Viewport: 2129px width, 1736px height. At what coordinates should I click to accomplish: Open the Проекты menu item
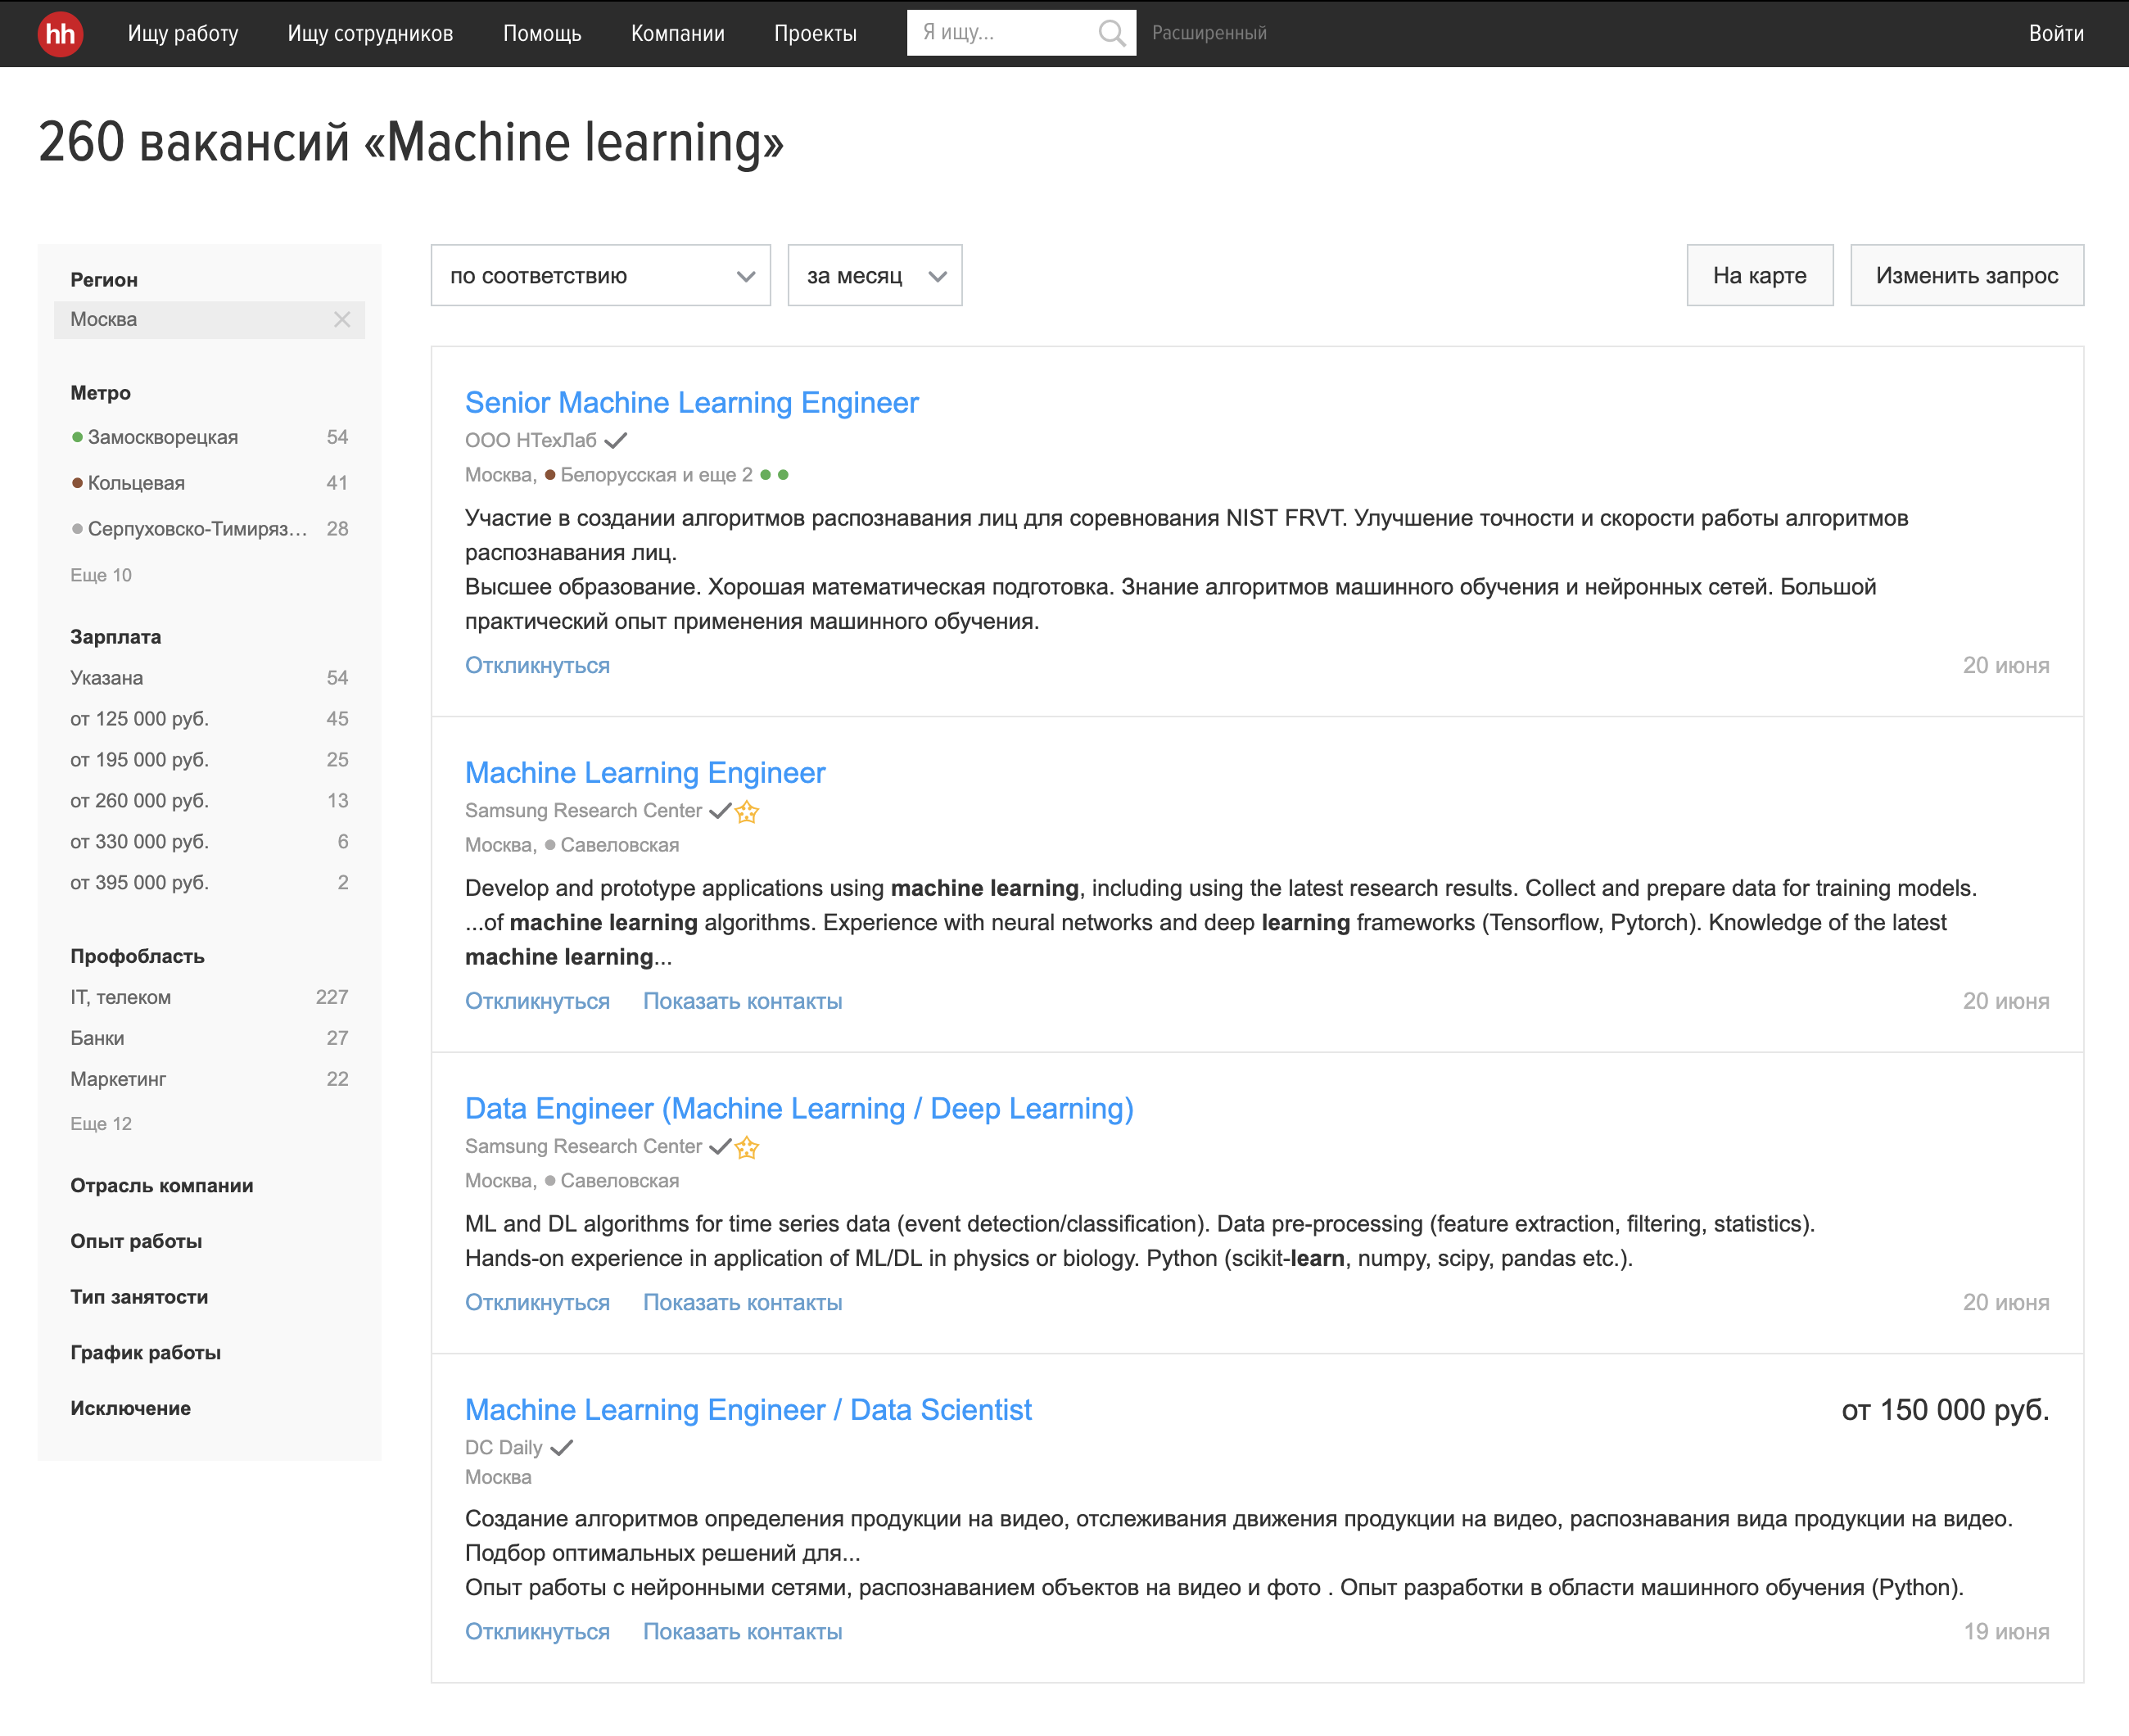[815, 33]
